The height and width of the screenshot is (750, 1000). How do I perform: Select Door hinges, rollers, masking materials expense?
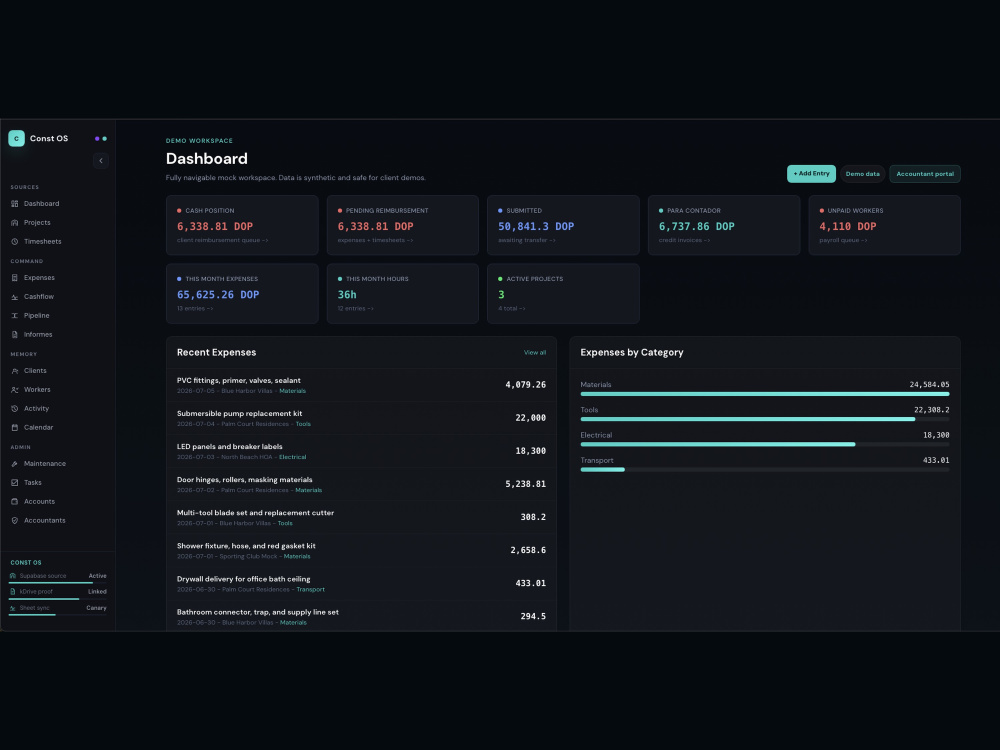click(x=361, y=485)
